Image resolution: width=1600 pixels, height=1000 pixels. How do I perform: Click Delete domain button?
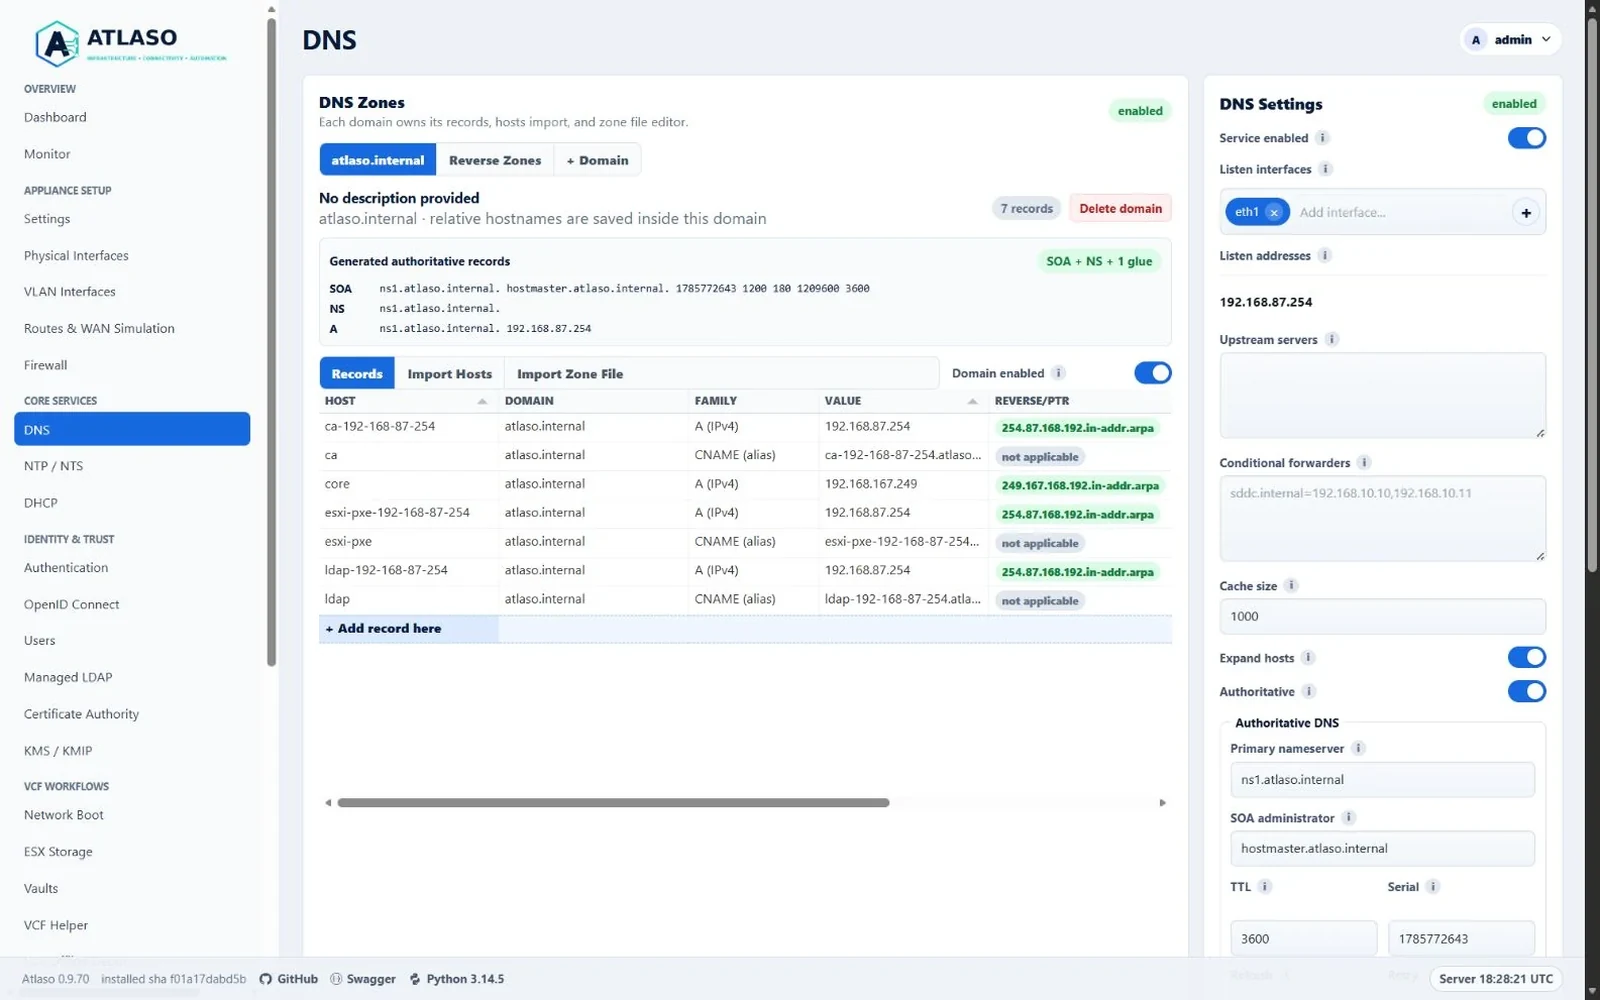(1120, 208)
